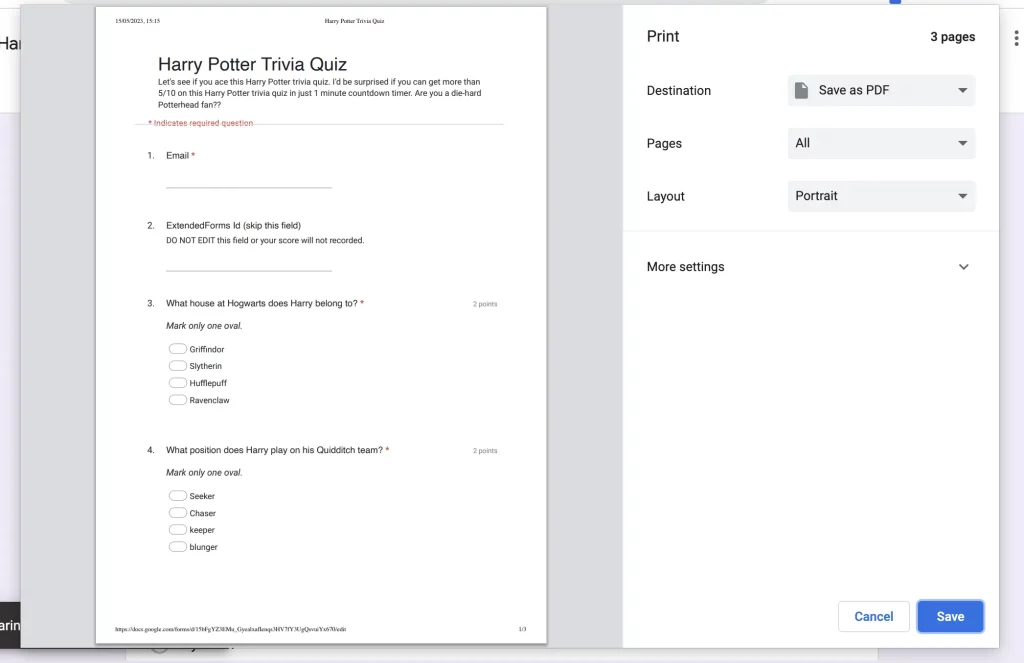
Task: Select the blunger oval
Action: (177, 547)
